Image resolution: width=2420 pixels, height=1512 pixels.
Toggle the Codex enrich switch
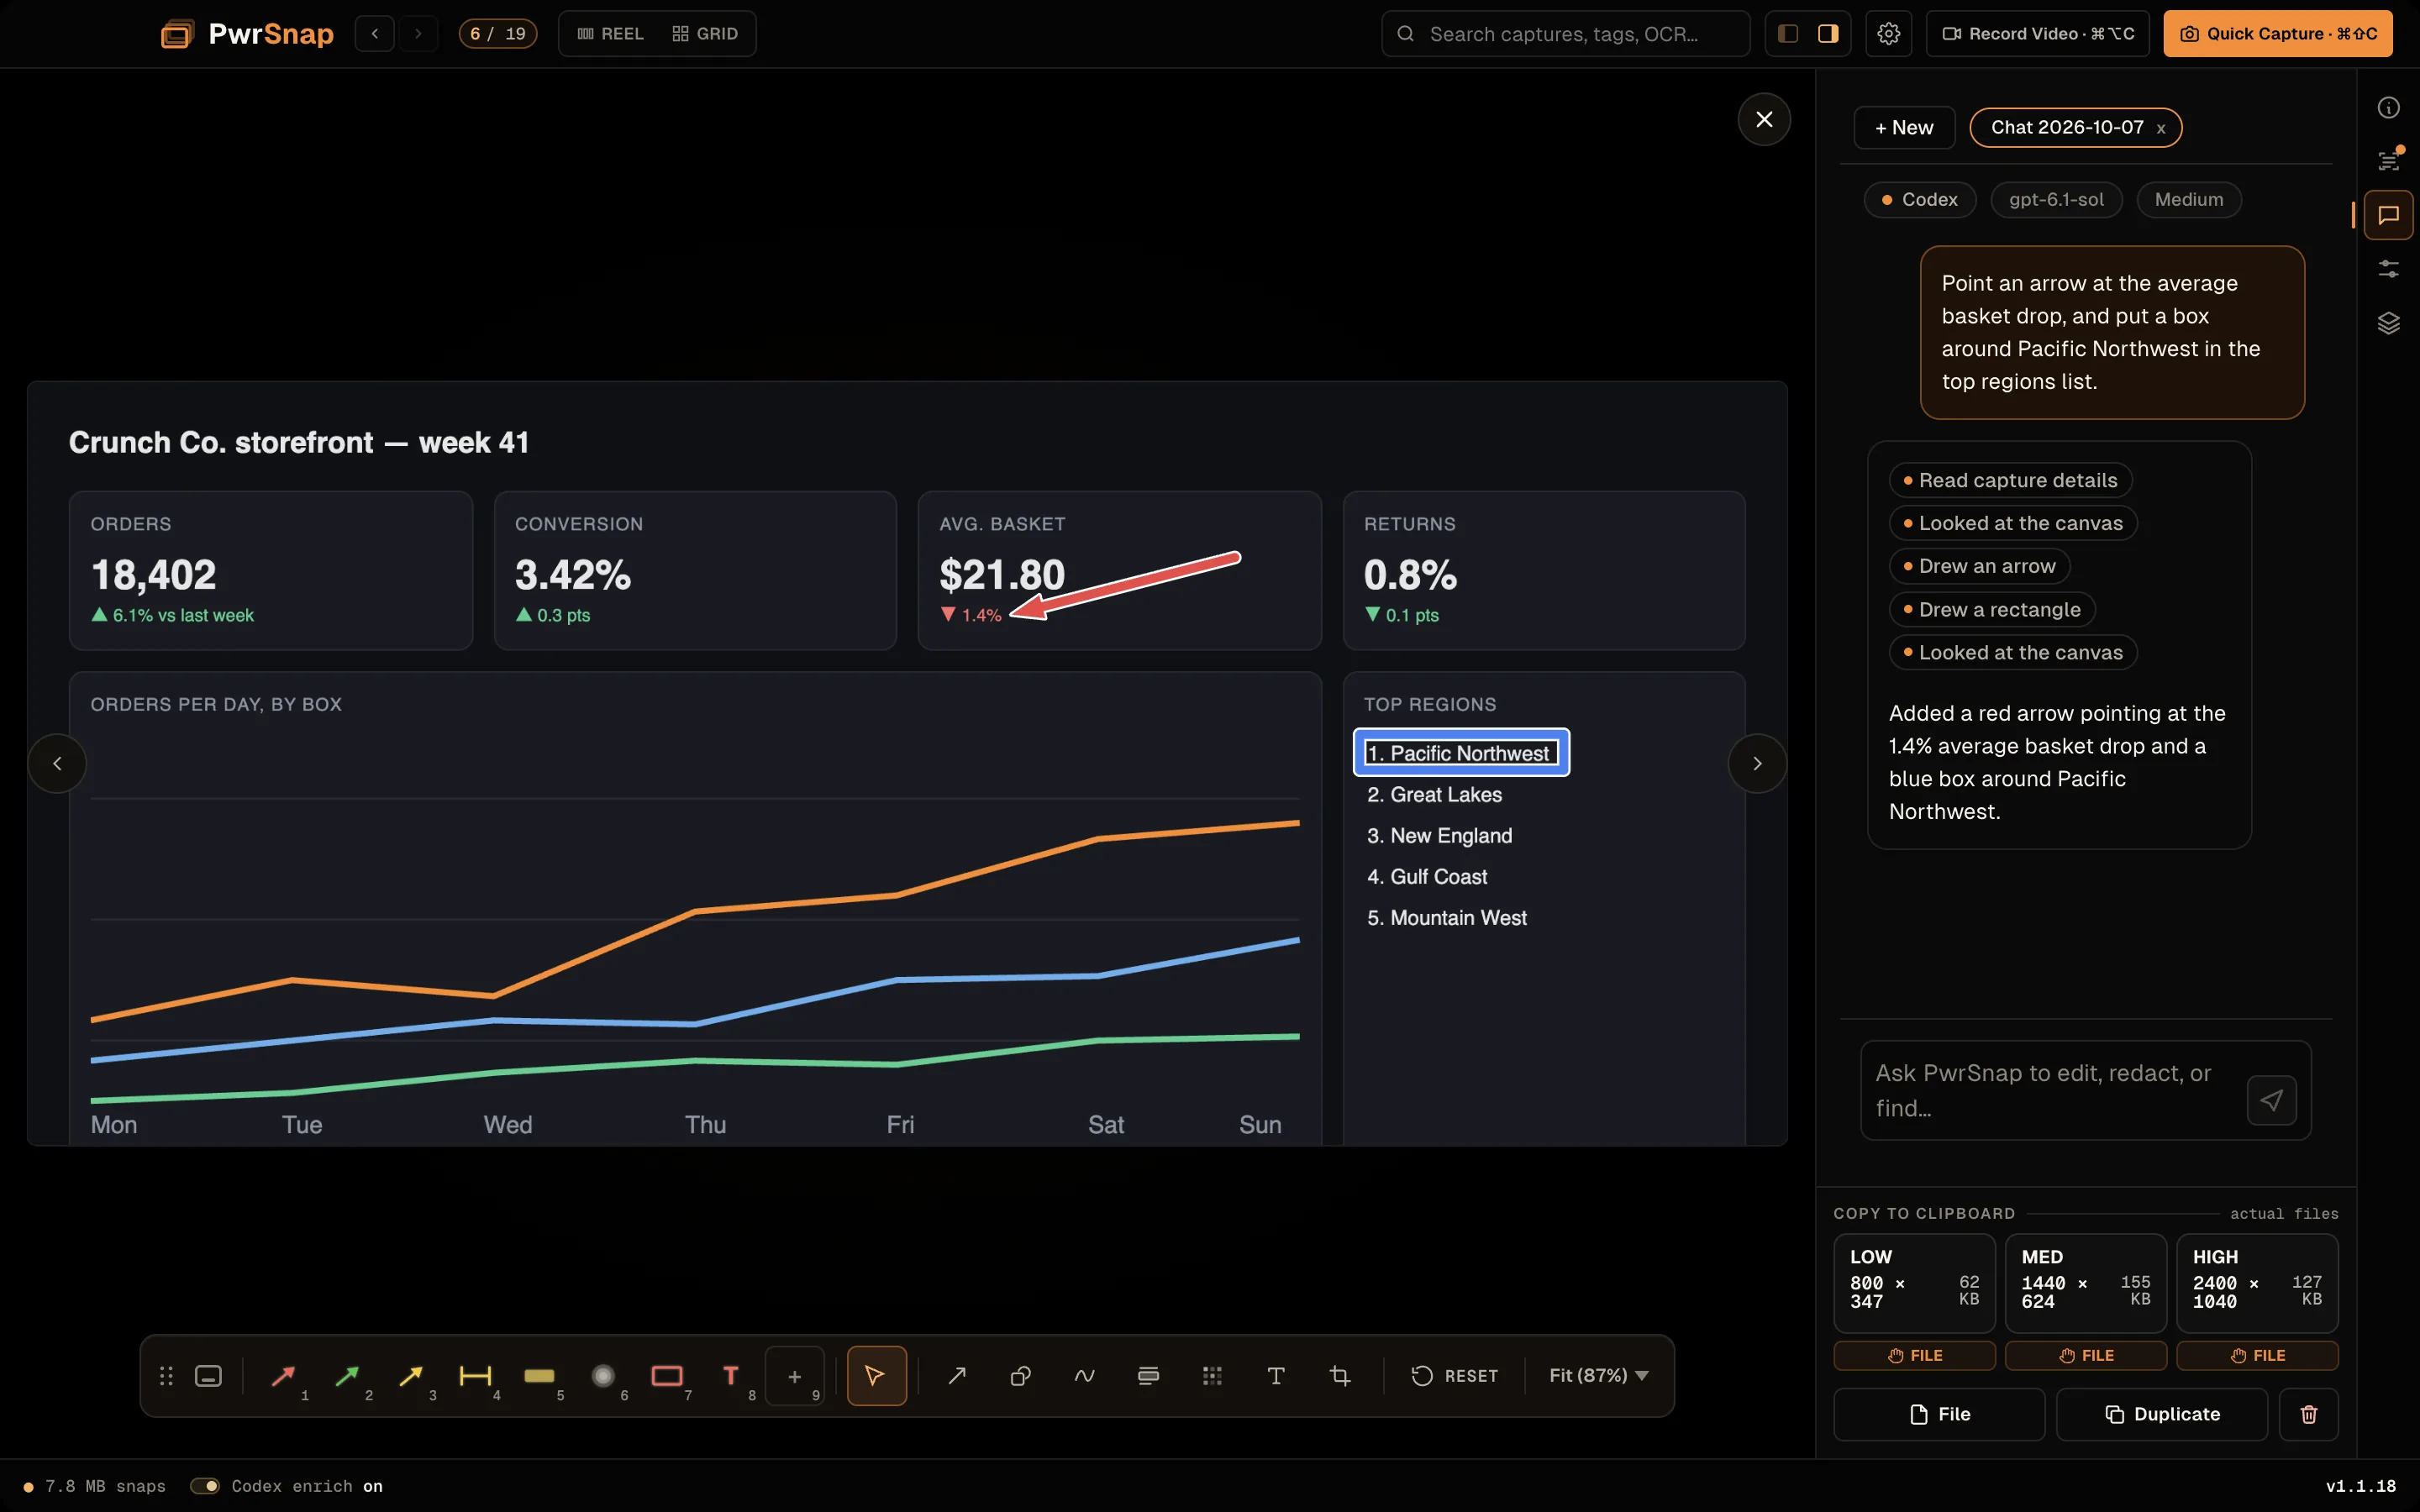[205, 1486]
